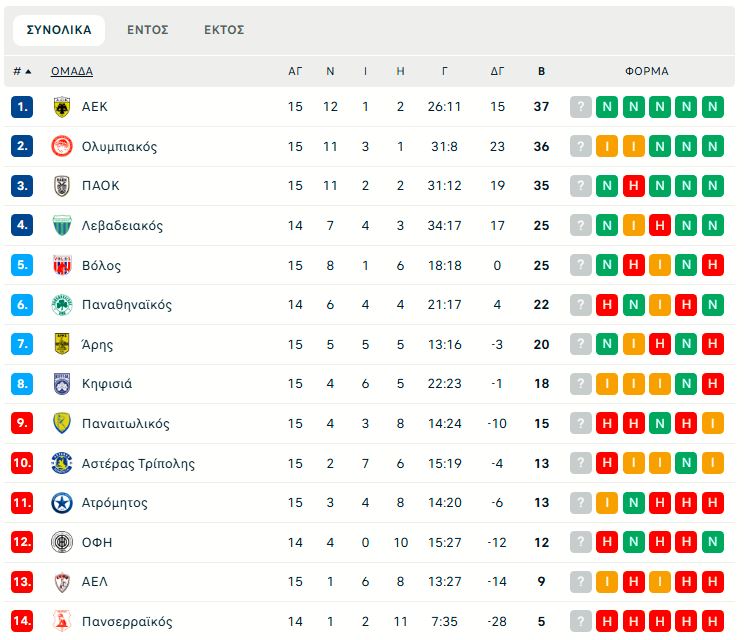Click the Ολυμπιακός club logo
This screenshot has height=640, width=744.
[62, 146]
